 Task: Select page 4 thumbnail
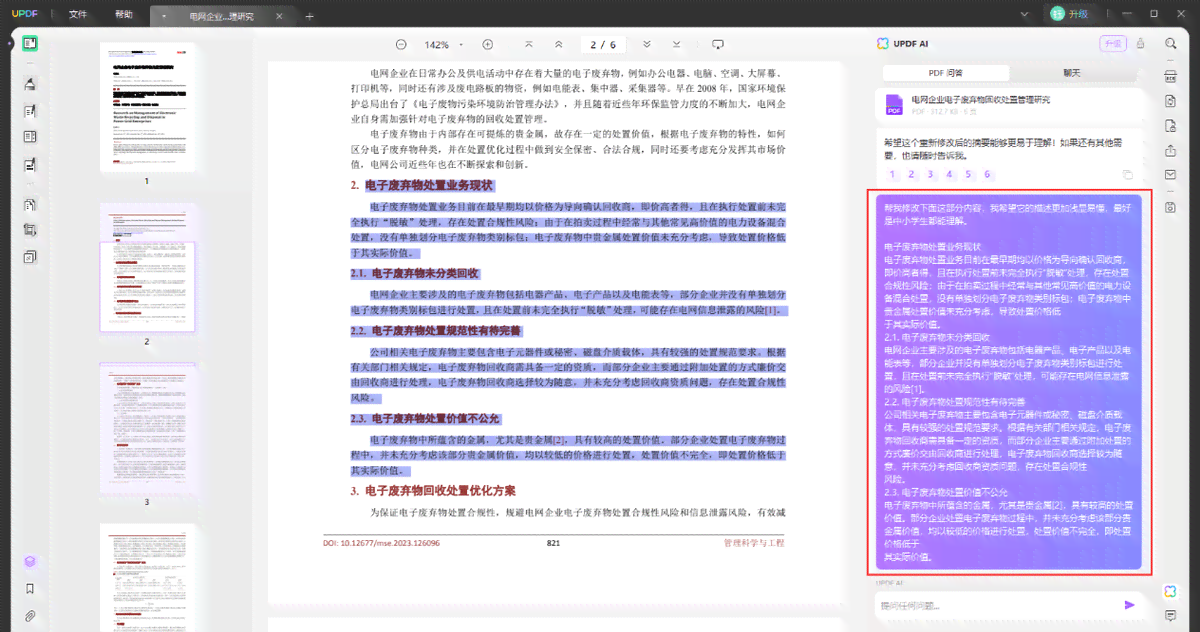coord(147,578)
